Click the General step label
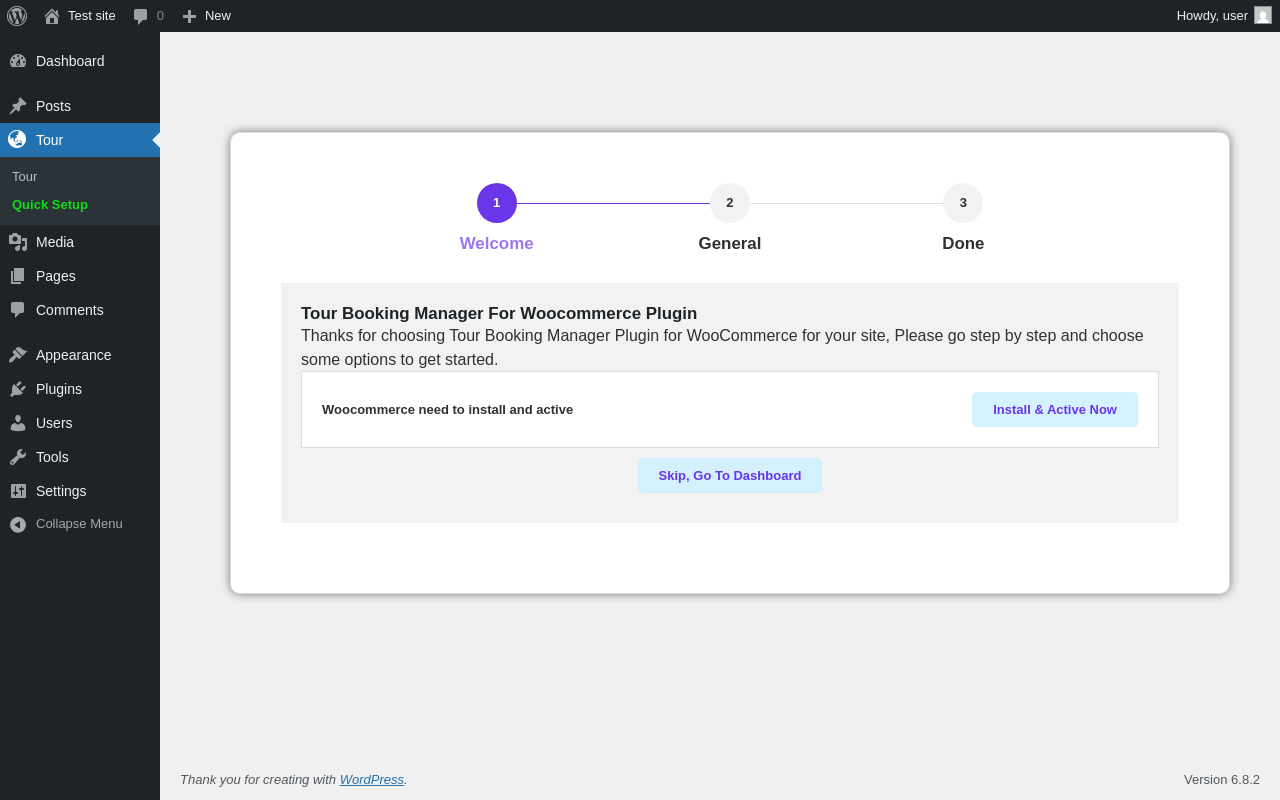Image resolution: width=1280 pixels, height=800 pixels. click(x=730, y=244)
